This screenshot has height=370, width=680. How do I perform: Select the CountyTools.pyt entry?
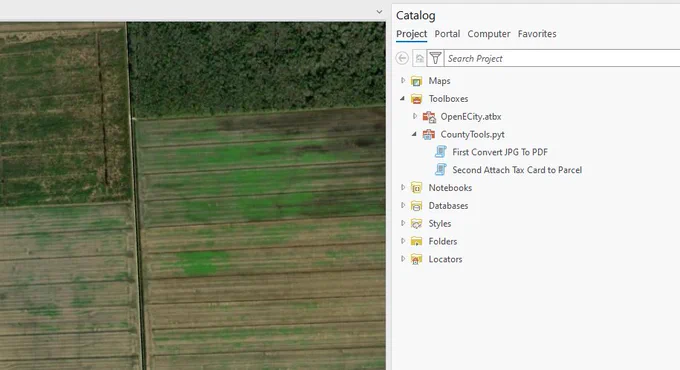coord(473,134)
